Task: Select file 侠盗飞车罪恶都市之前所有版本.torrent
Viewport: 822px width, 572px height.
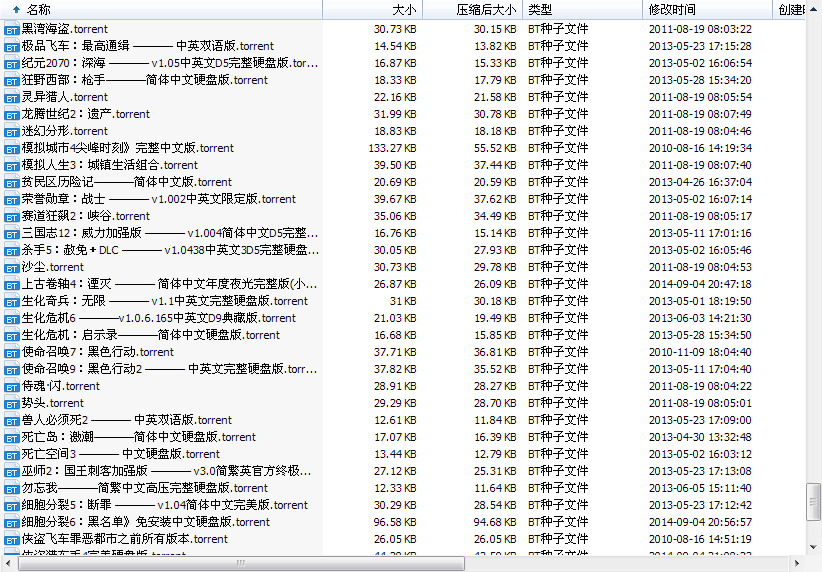Action: pyautogui.click(x=124, y=539)
